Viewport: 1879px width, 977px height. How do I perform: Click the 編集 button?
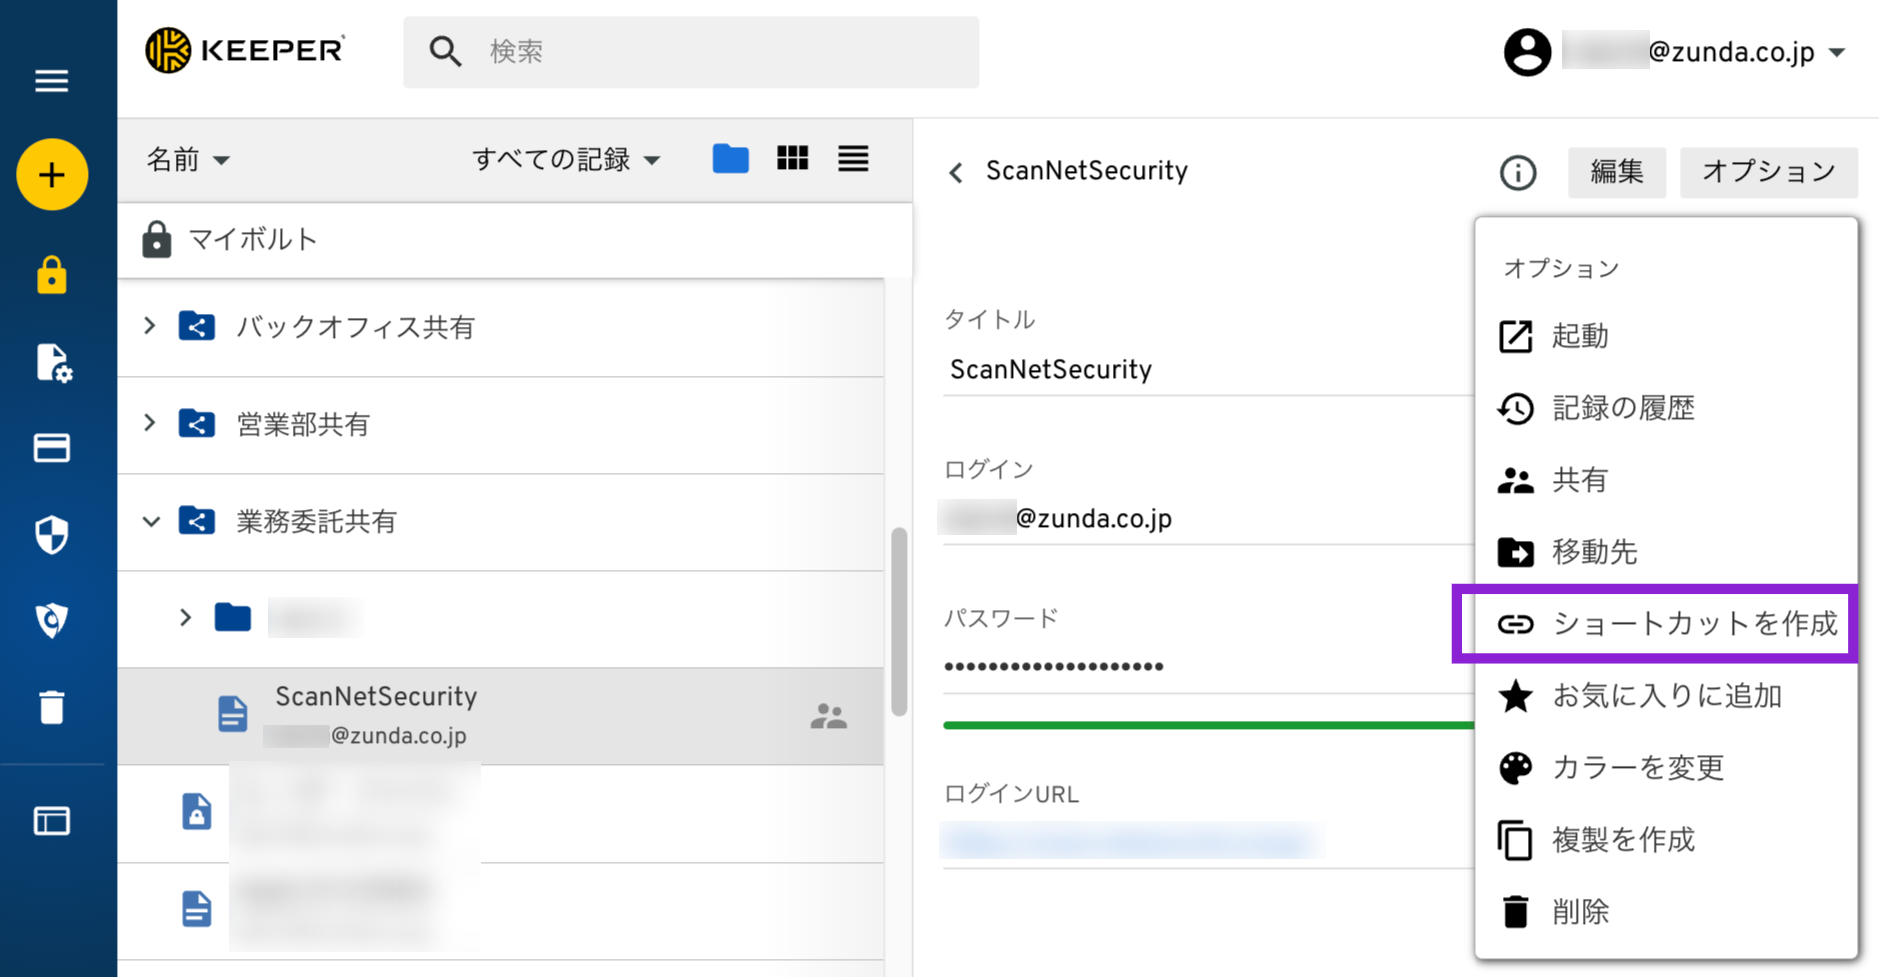point(1616,172)
